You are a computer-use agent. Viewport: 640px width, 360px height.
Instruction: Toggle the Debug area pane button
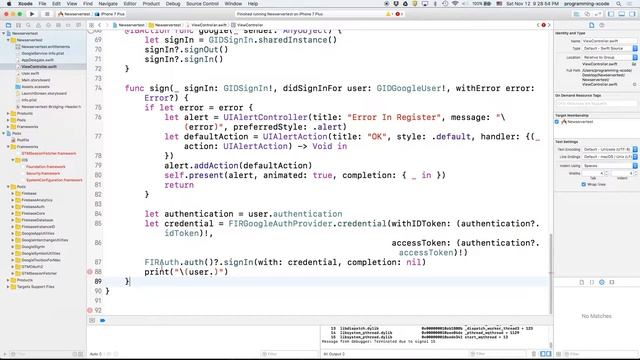click(x=622, y=14)
